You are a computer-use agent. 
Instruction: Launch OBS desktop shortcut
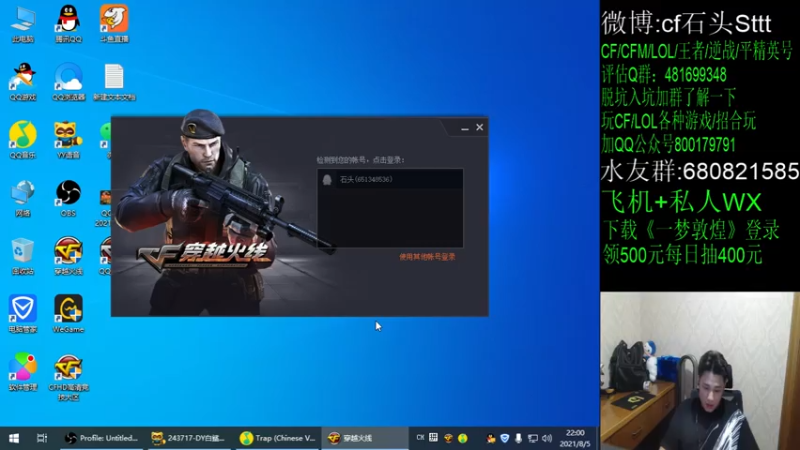coord(68,198)
